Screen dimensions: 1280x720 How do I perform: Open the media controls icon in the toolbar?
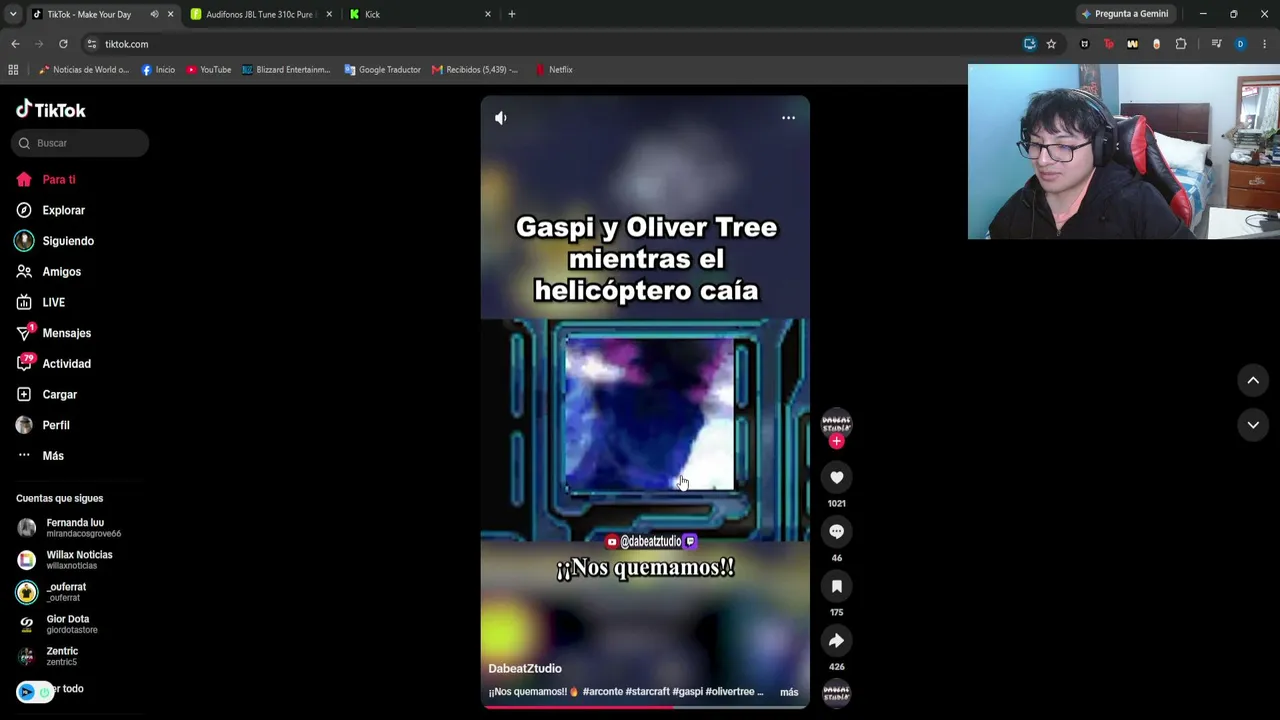(1216, 44)
